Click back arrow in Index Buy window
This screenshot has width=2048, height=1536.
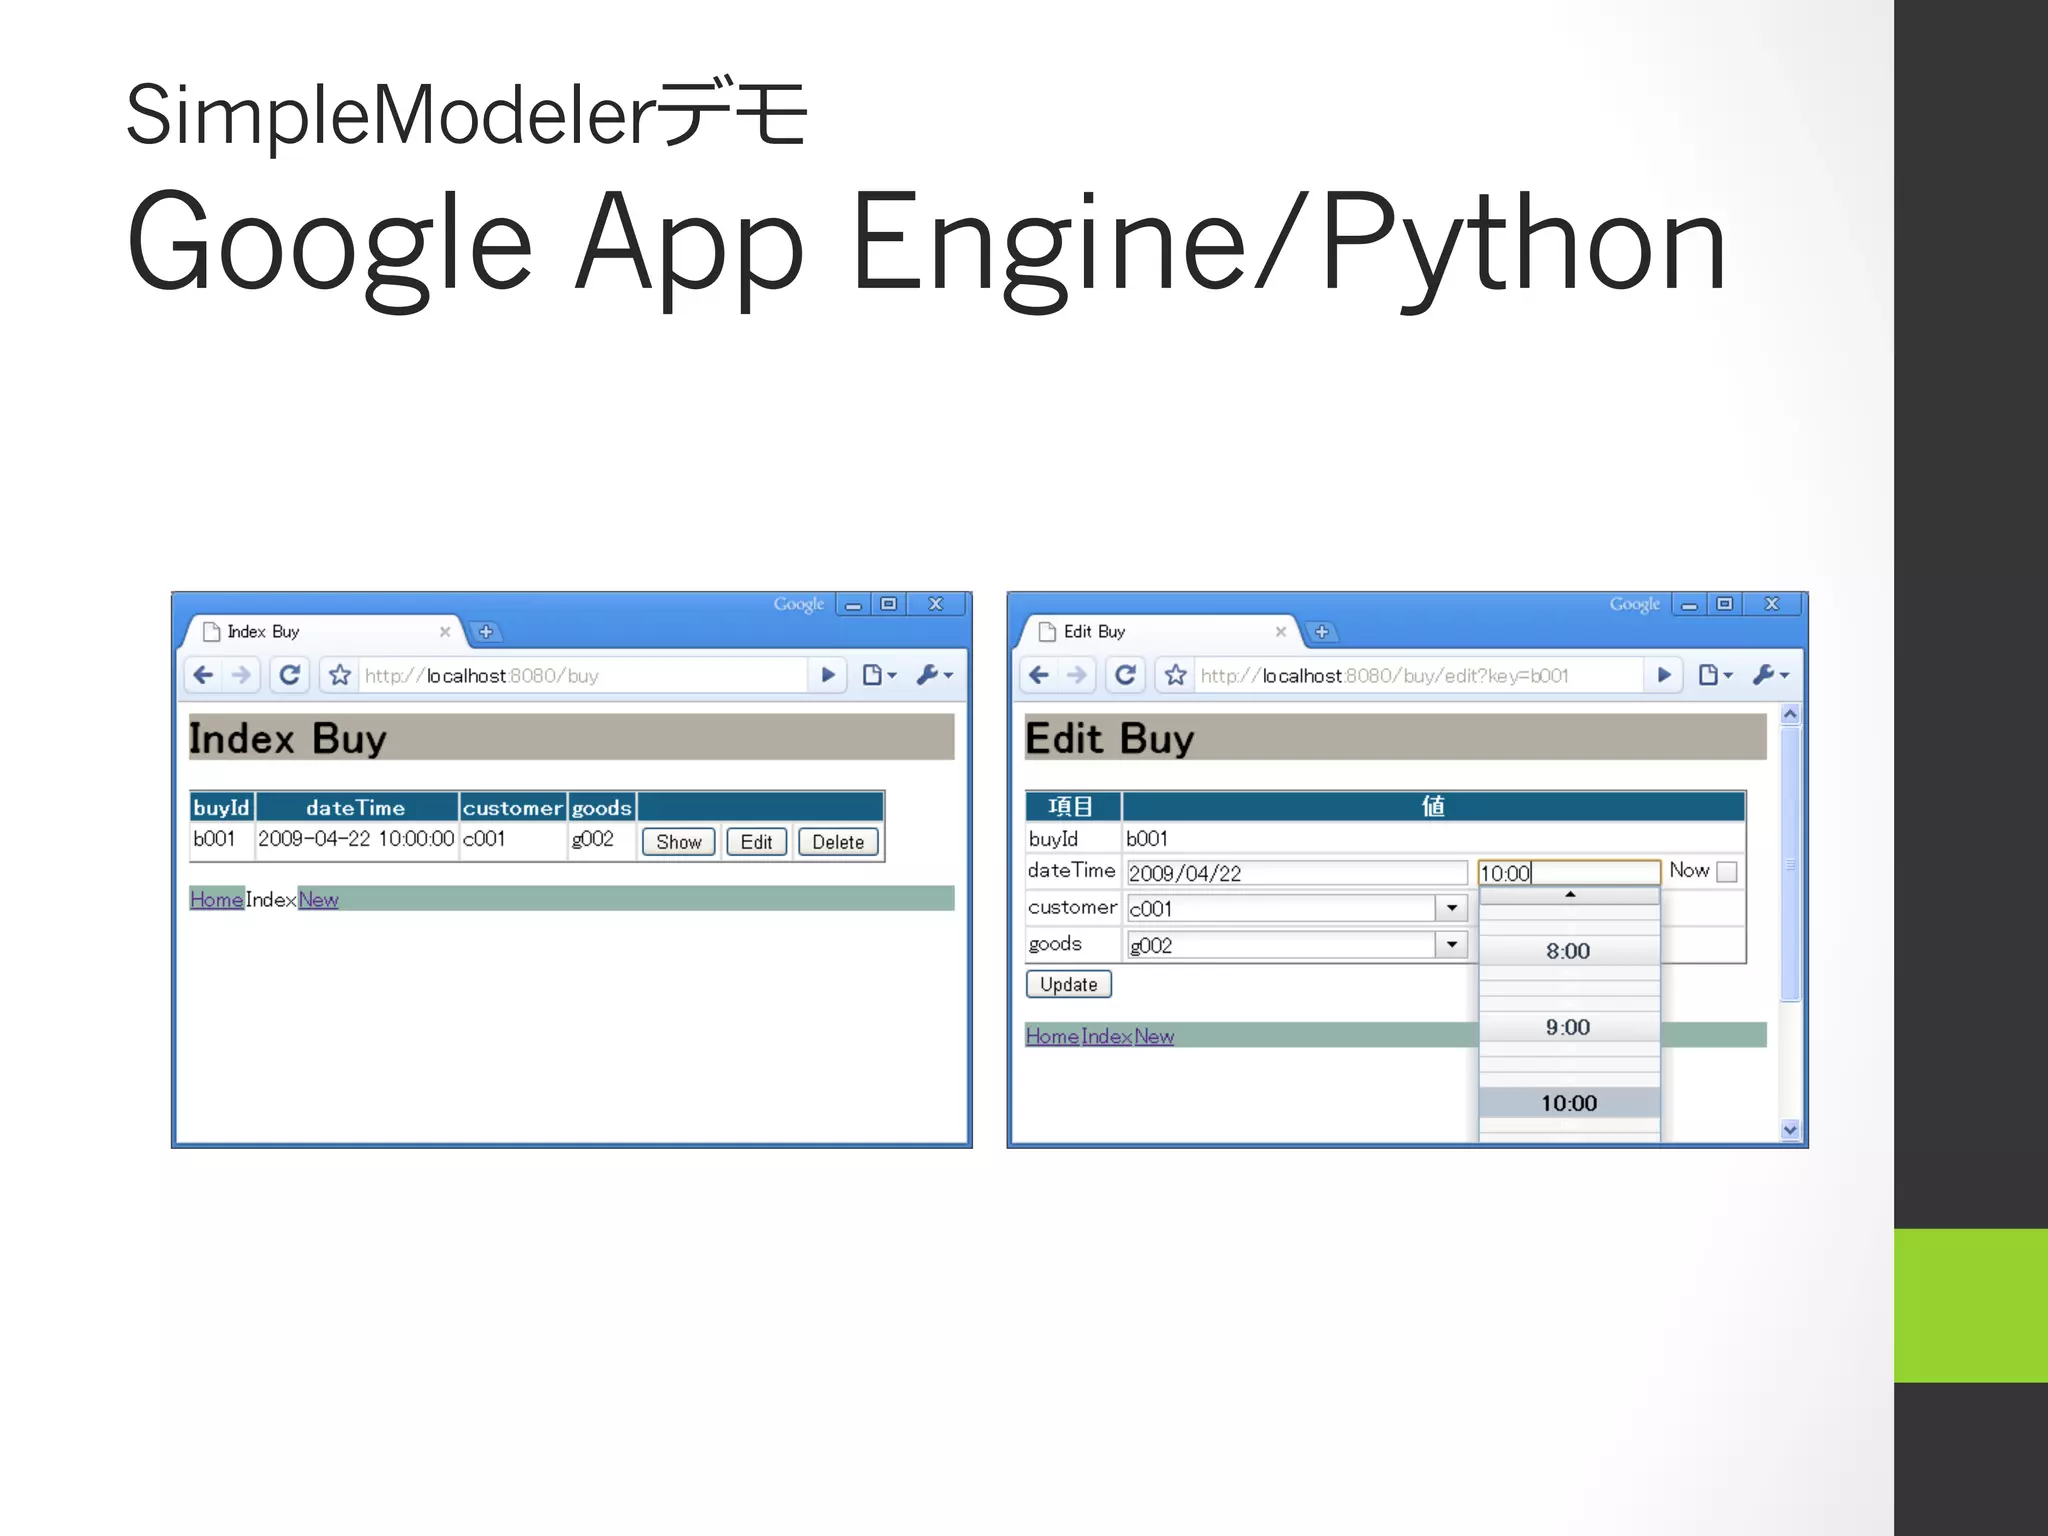(203, 675)
